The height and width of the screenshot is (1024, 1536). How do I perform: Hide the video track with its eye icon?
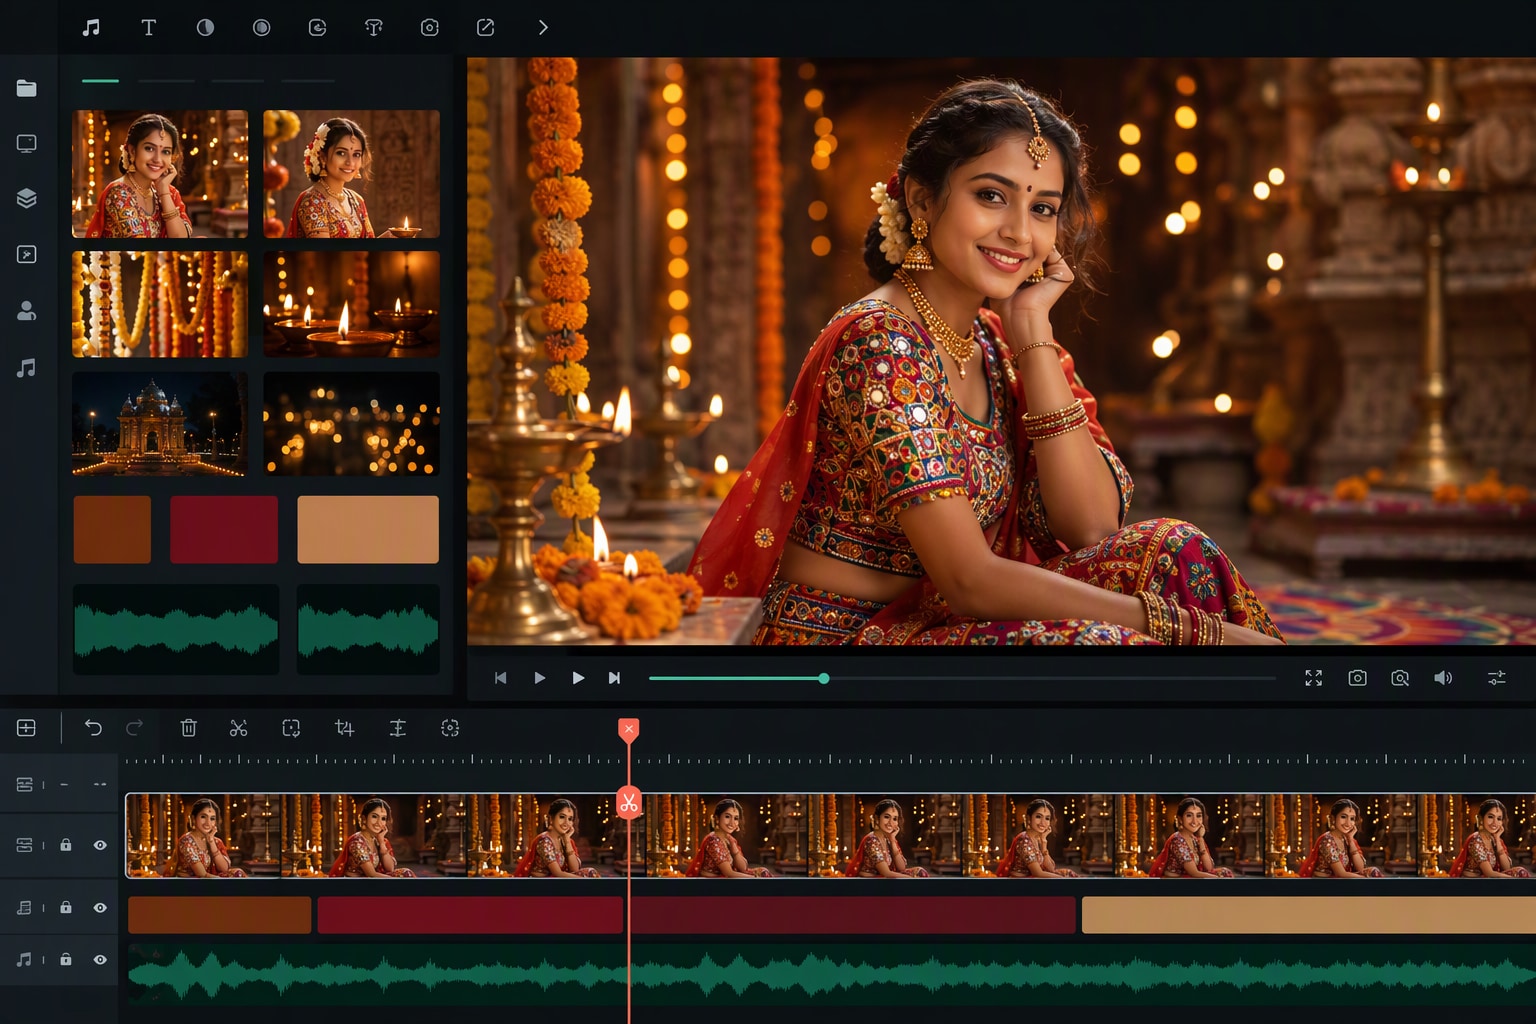[x=100, y=845]
